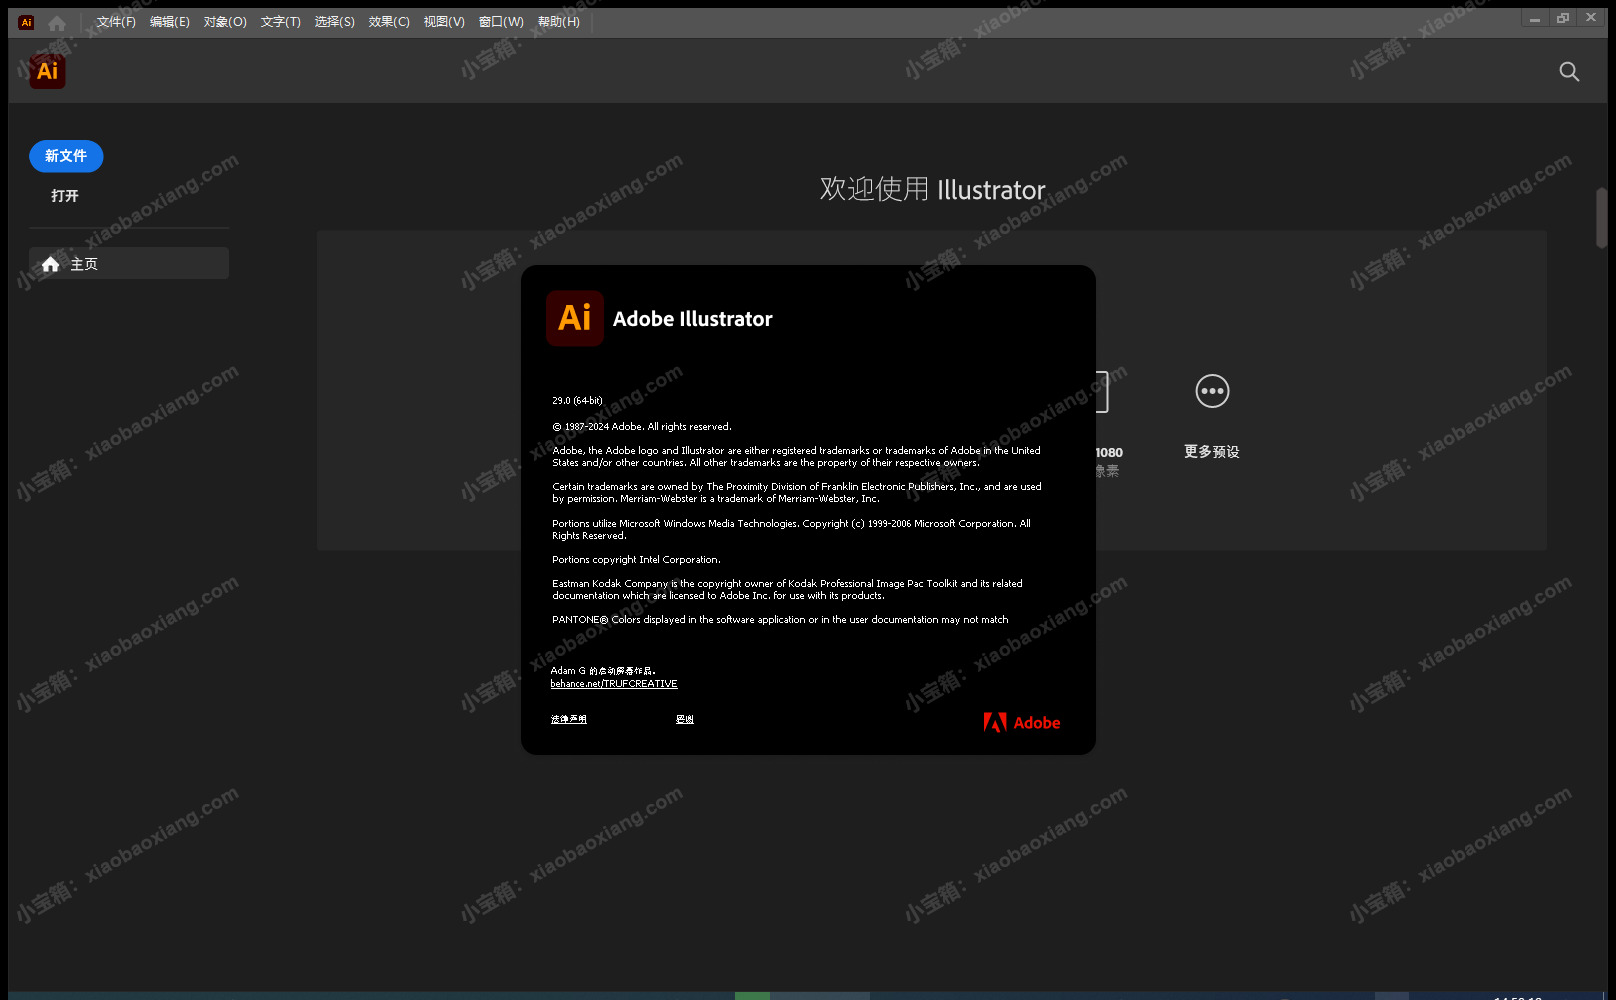Click the 法律声明 legal notices link
Viewport: 1616px width, 1000px height.
click(569, 719)
